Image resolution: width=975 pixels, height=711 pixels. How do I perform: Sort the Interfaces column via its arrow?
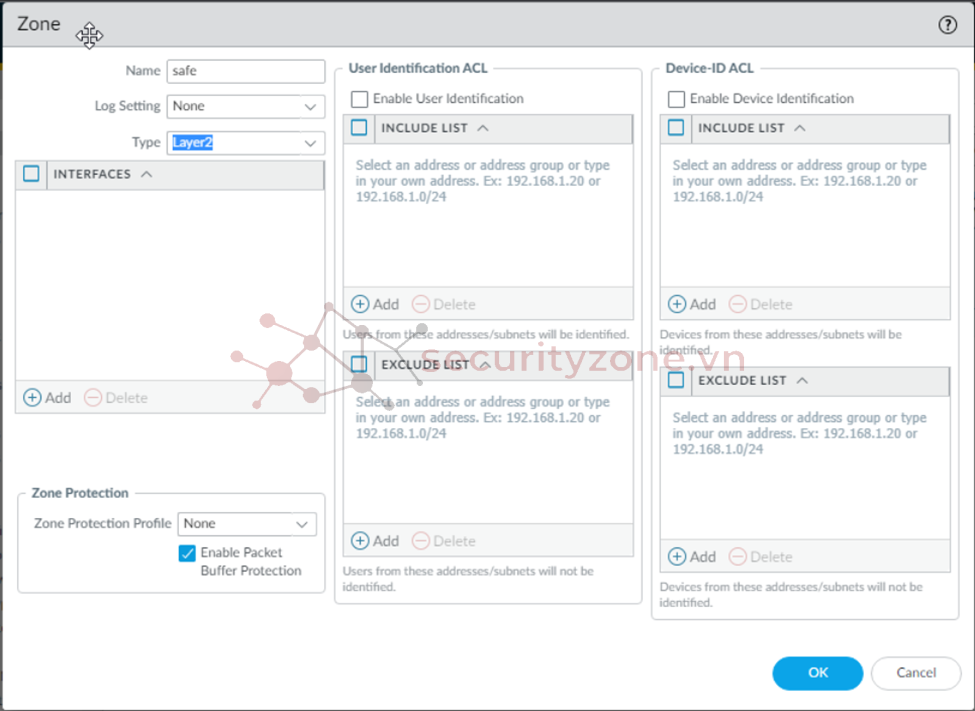tap(146, 174)
